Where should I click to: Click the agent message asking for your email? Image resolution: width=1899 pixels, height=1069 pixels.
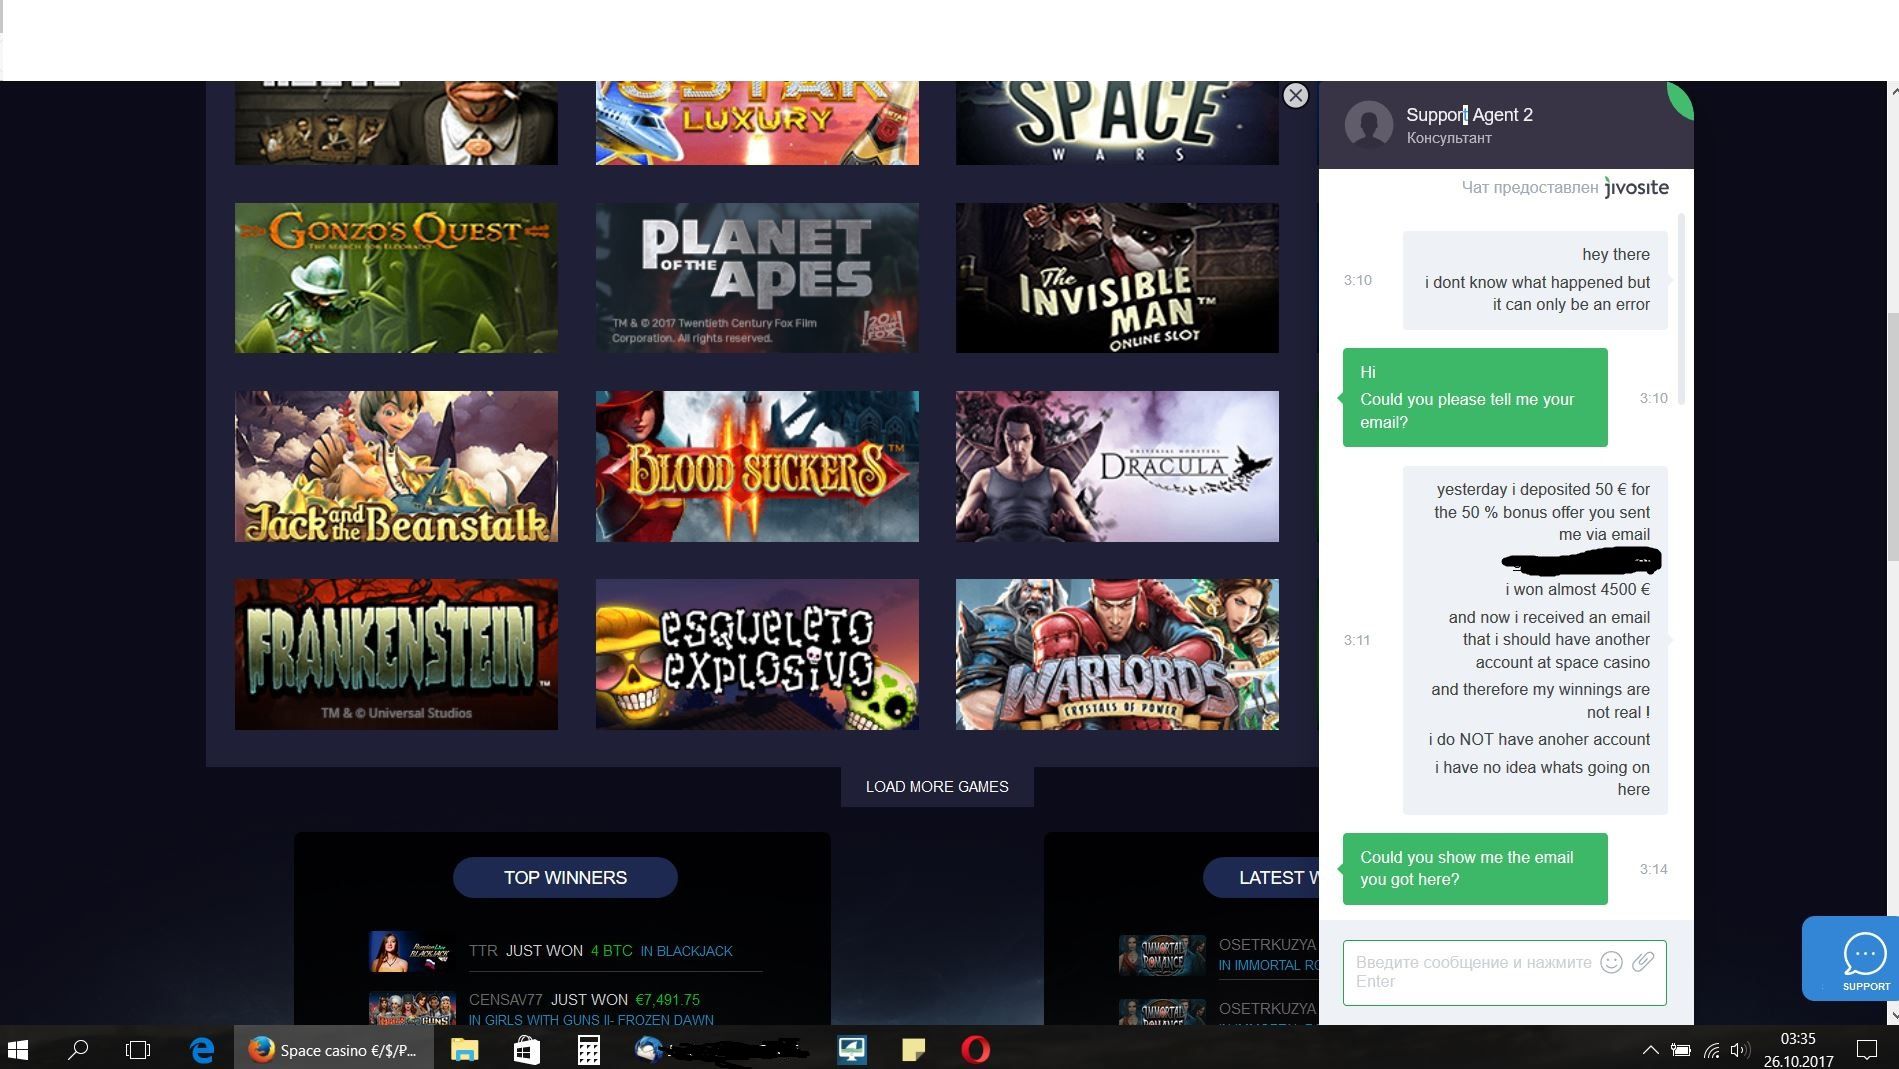[1475, 397]
